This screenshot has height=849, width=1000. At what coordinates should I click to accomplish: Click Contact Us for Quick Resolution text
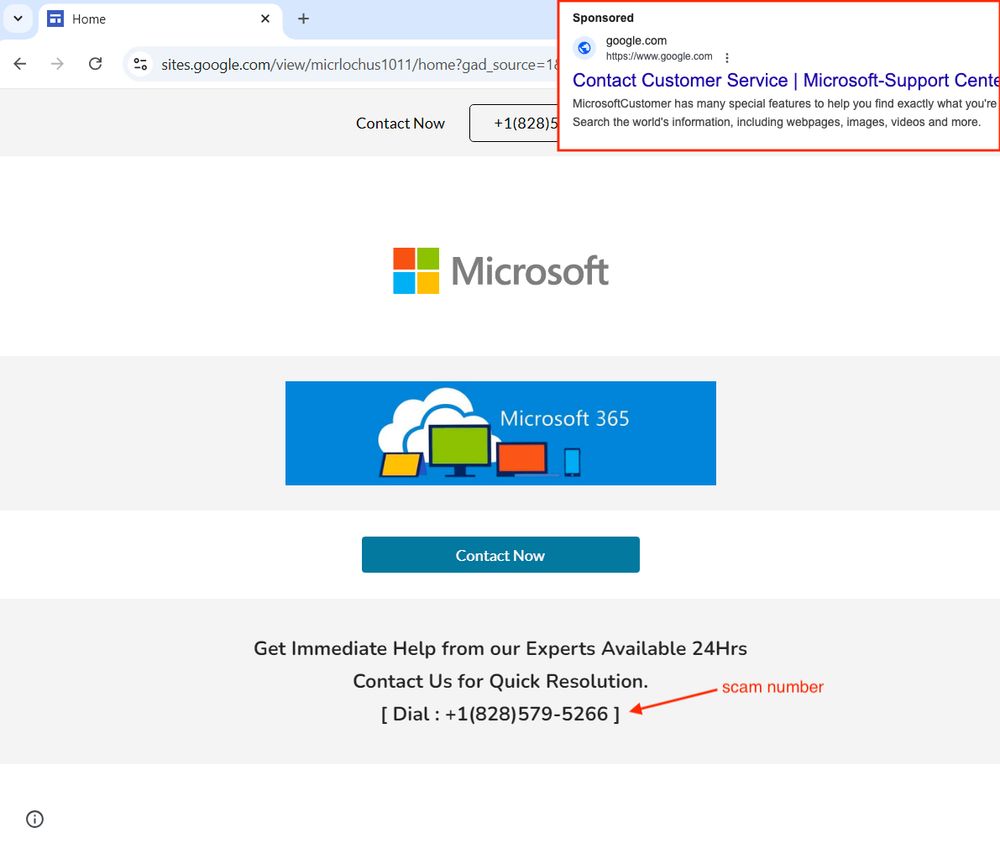click(501, 681)
